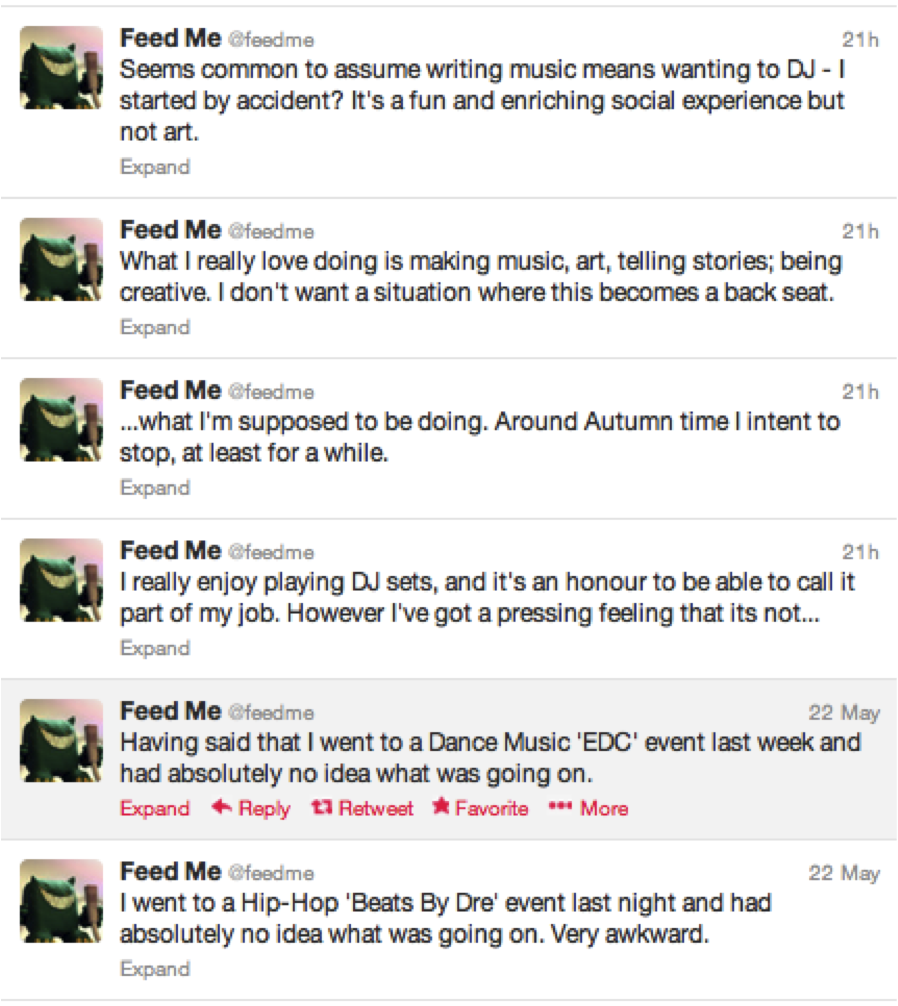Click the Reply arrow icon
The image size is (898, 1006).
coord(222,808)
